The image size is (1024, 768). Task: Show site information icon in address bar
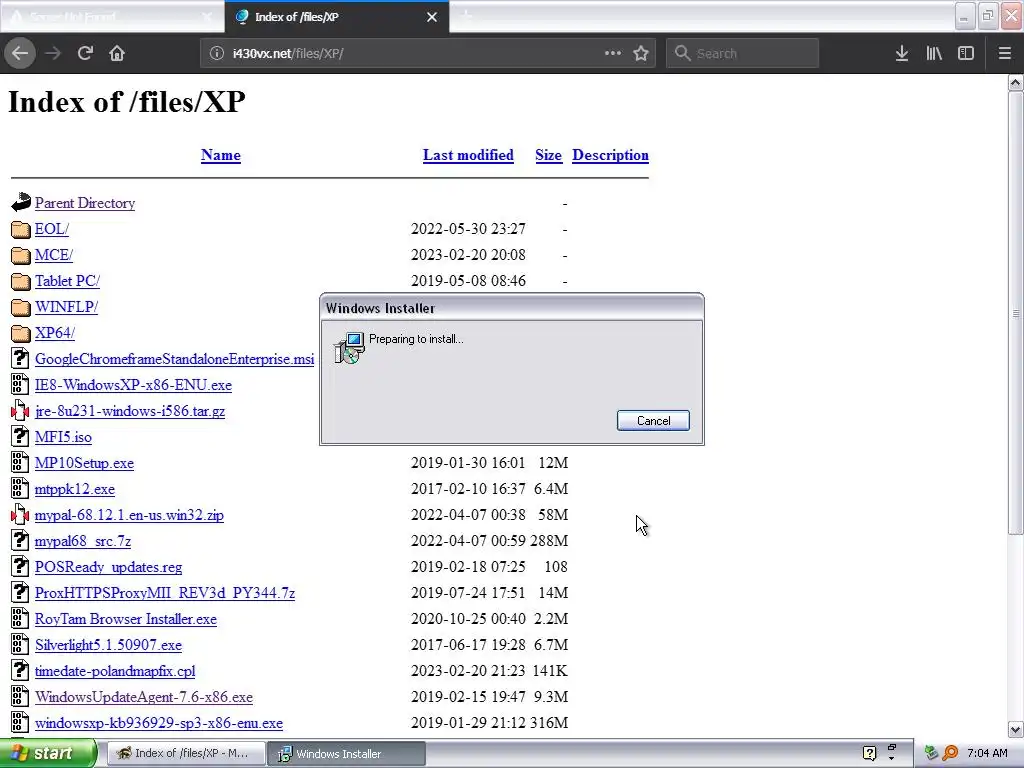click(x=217, y=53)
